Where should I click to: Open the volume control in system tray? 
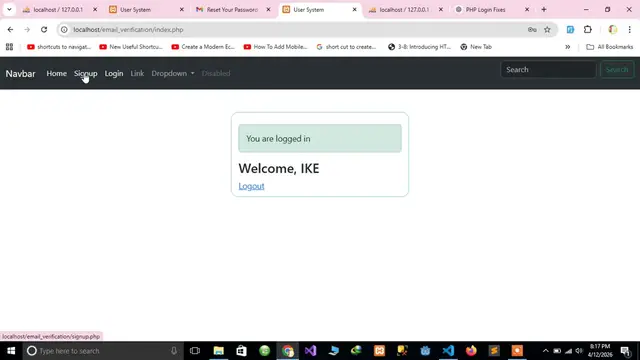[579, 351]
